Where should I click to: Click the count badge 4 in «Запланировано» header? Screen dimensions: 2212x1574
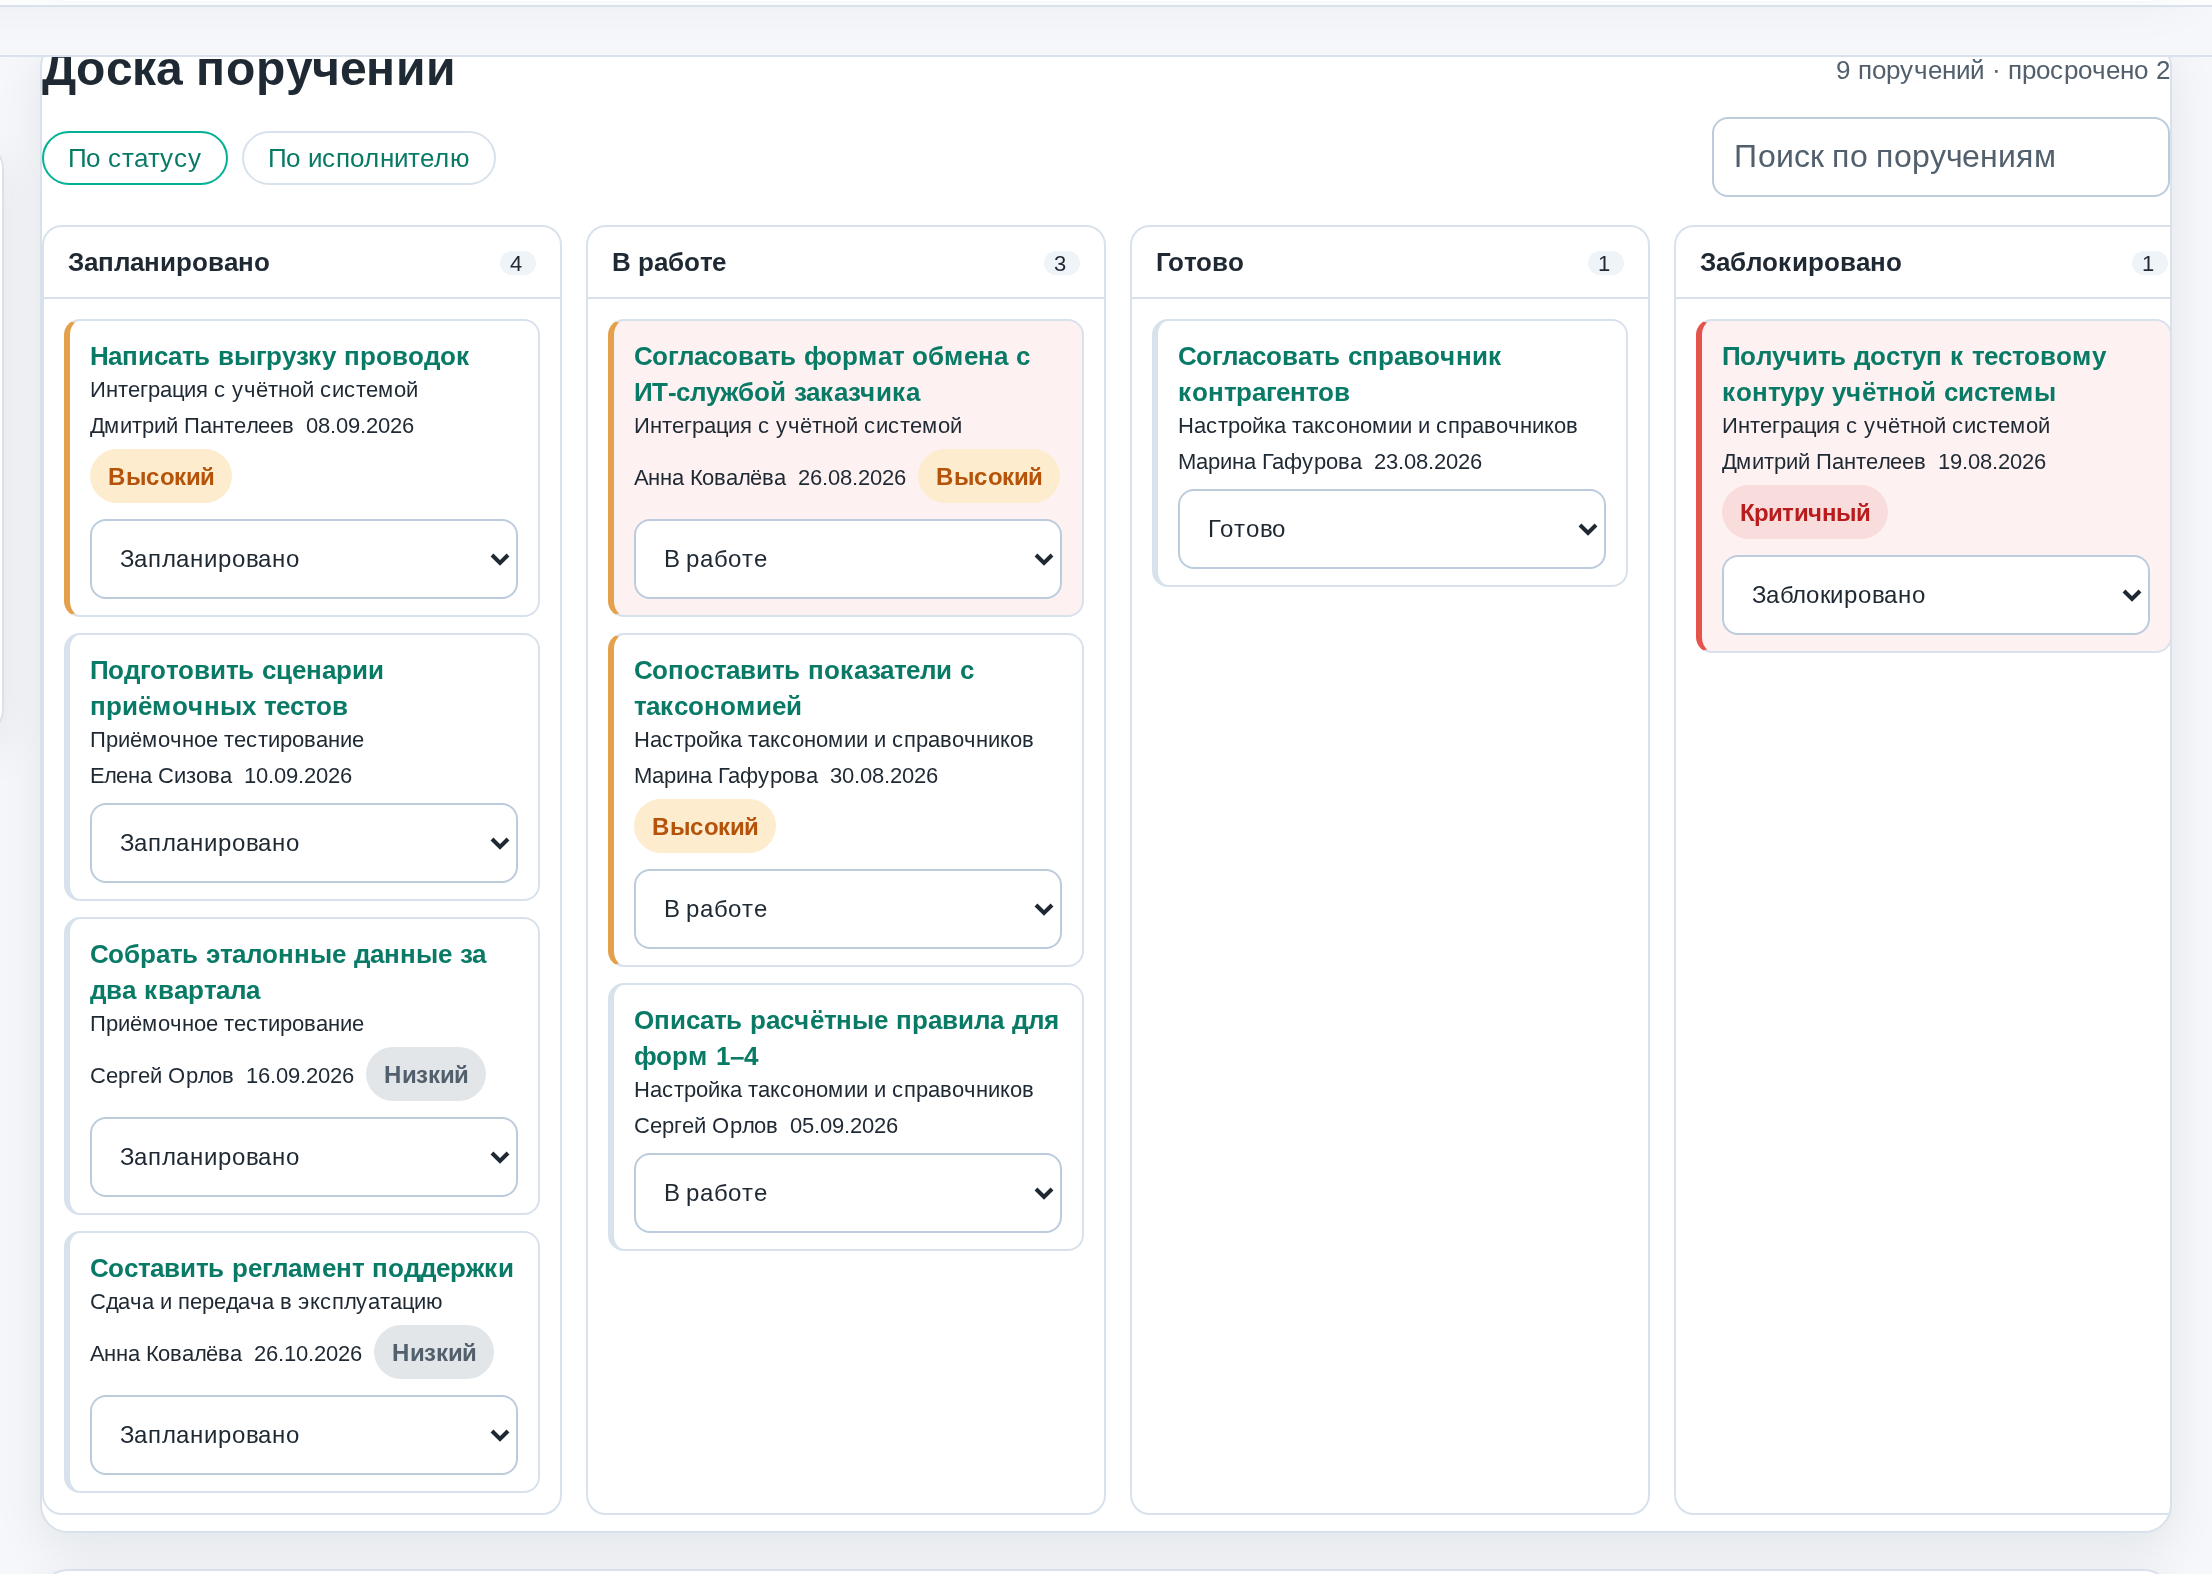pyautogui.click(x=516, y=263)
